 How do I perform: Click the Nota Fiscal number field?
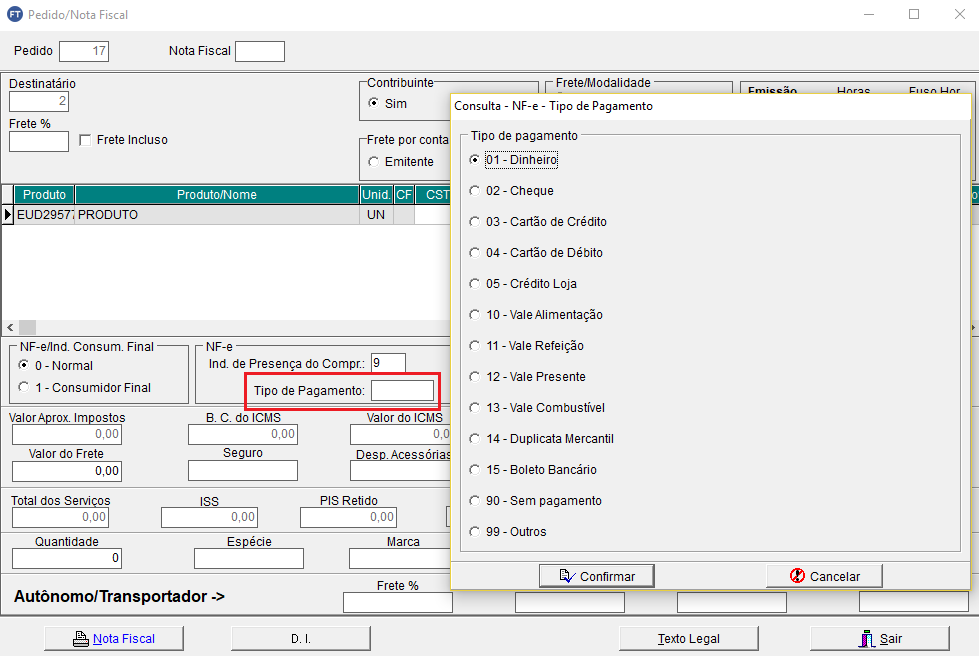[x=260, y=51]
